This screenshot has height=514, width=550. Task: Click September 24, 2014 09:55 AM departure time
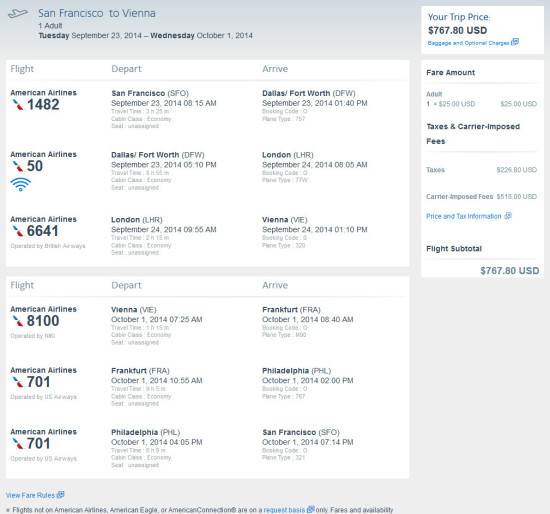tap(164, 229)
